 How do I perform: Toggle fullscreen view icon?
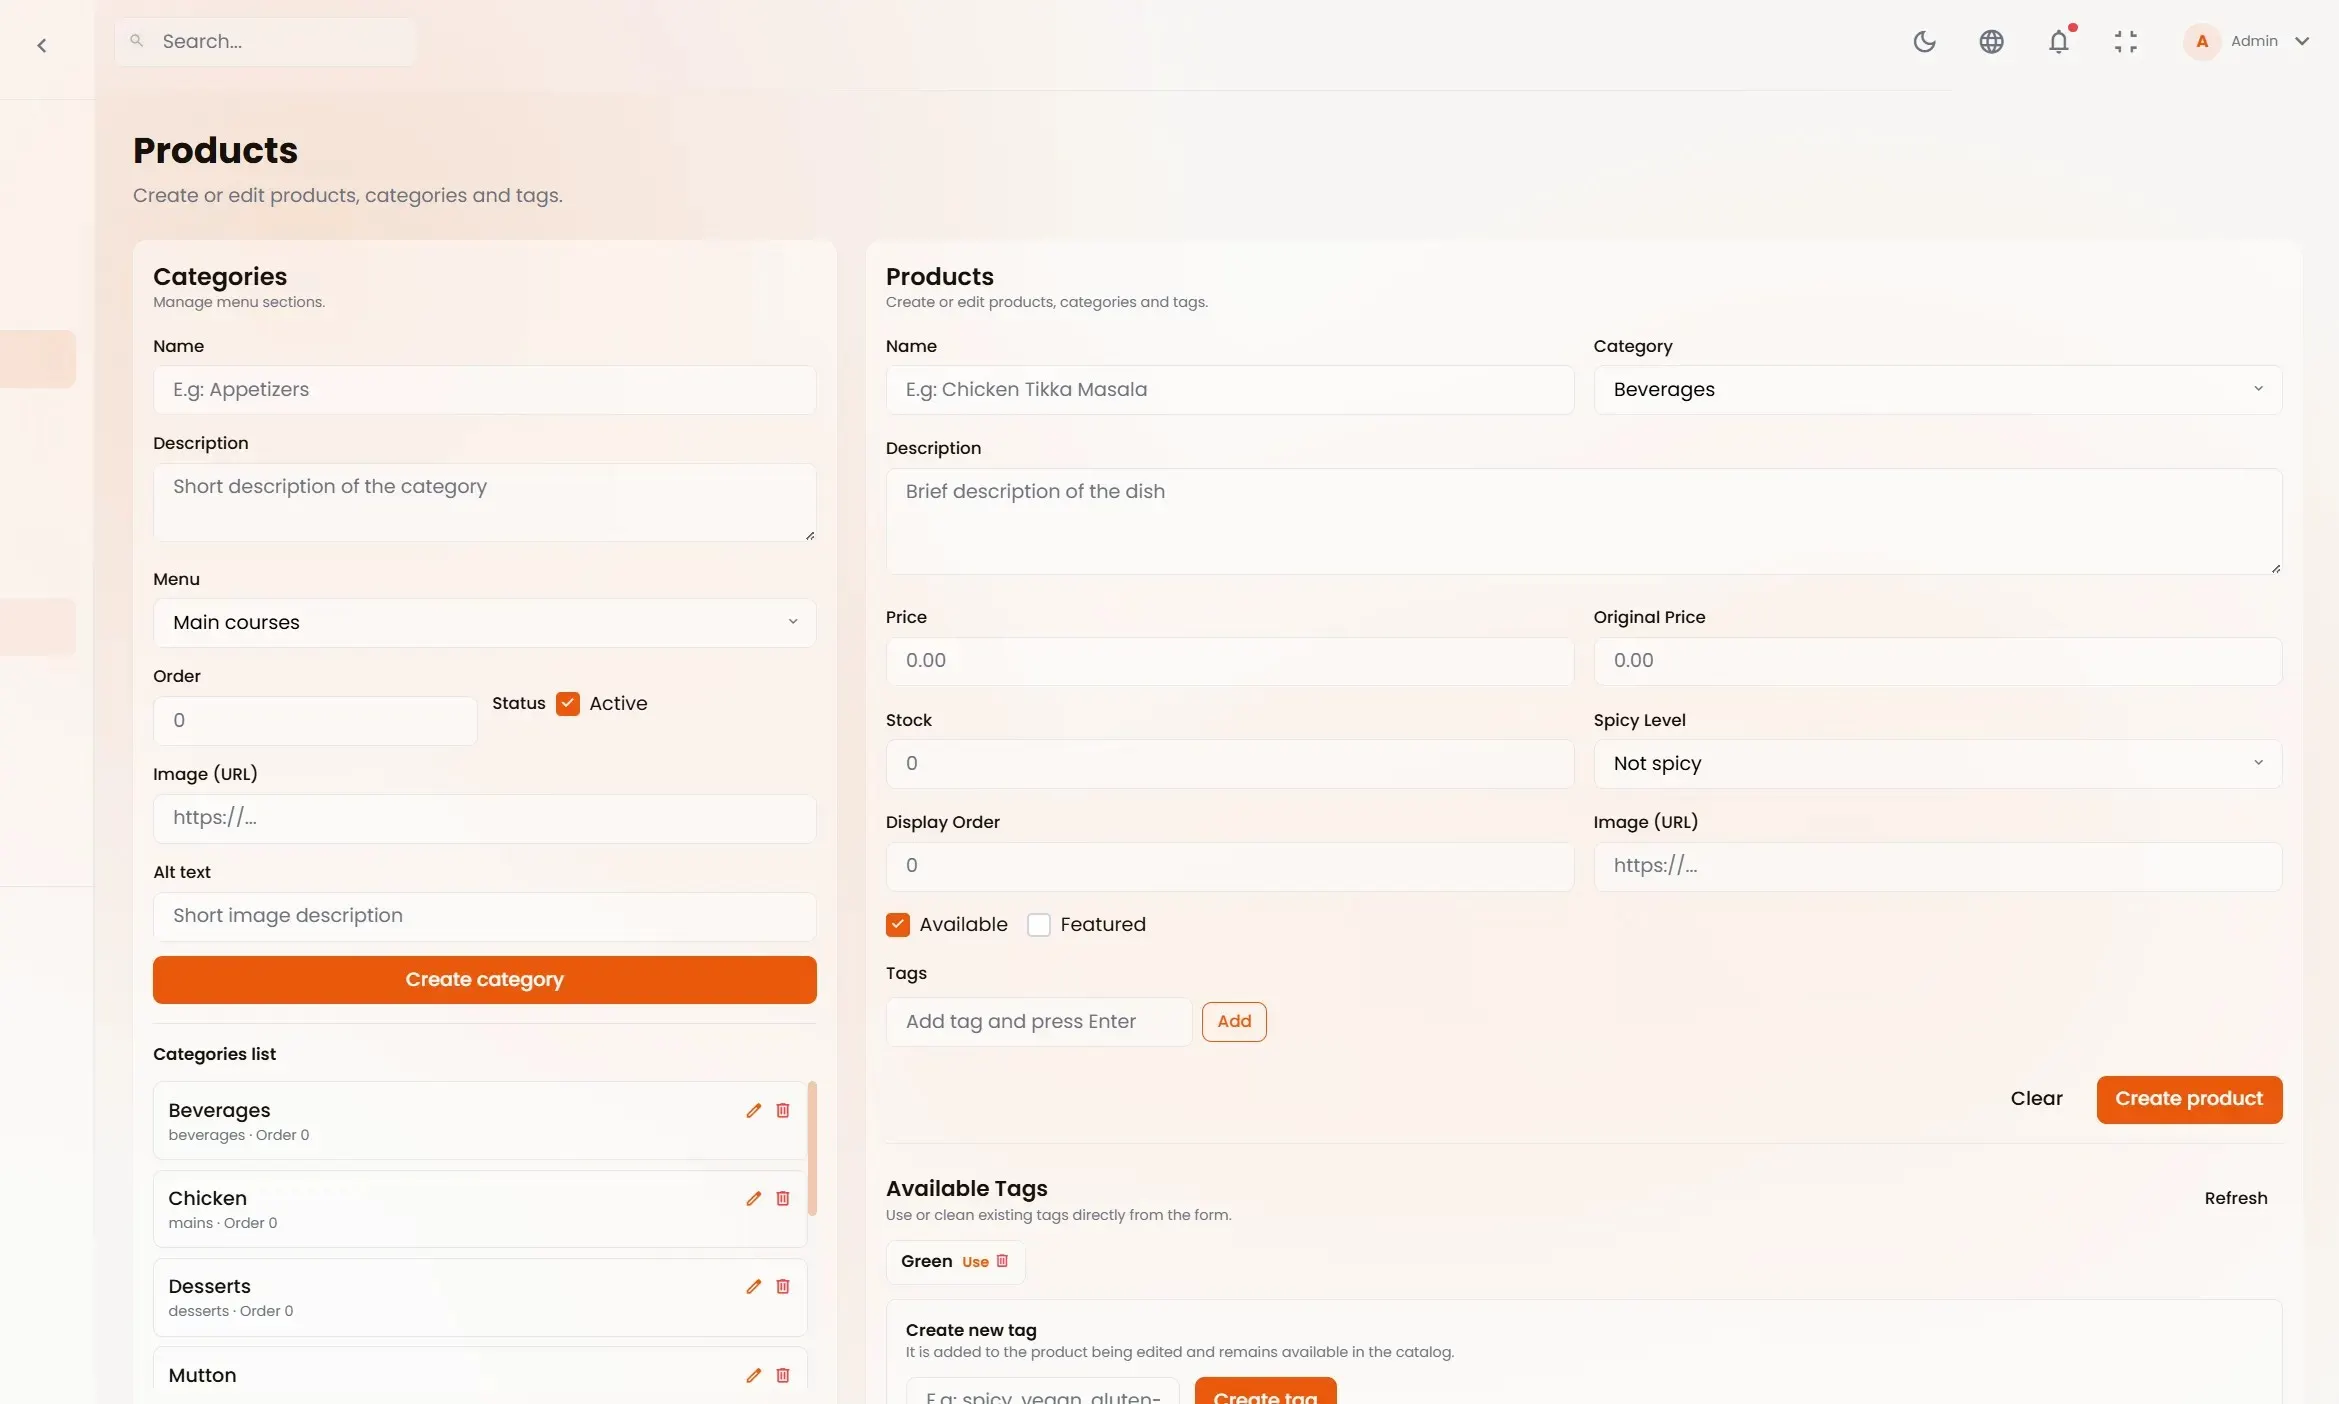(x=2125, y=42)
